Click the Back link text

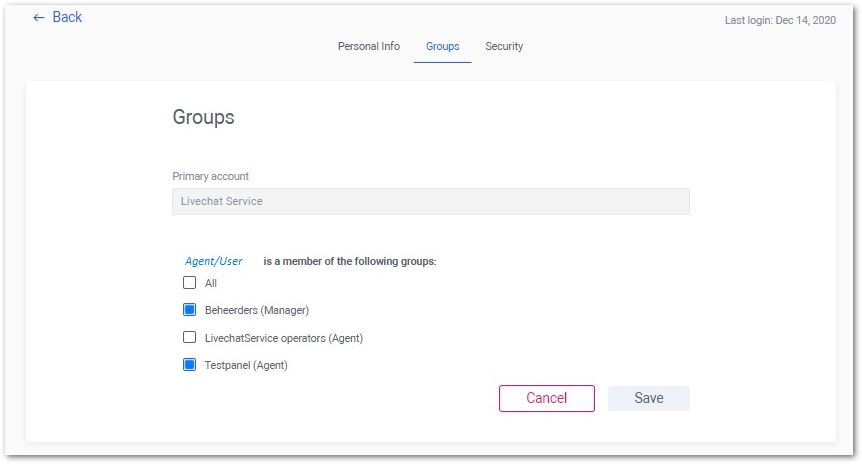67,17
